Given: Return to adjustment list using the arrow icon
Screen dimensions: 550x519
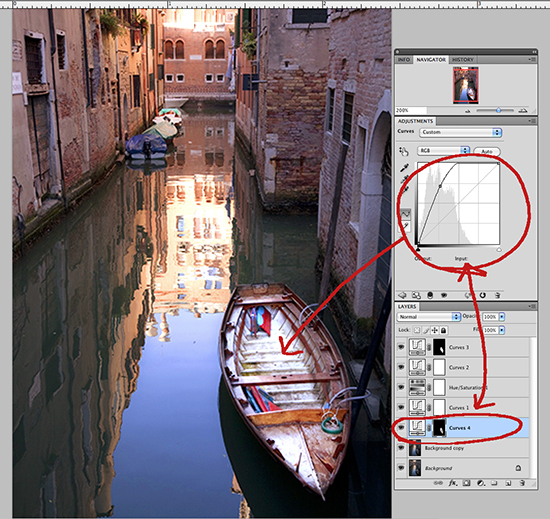Looking at the screenshot, I should coord(402,295).
